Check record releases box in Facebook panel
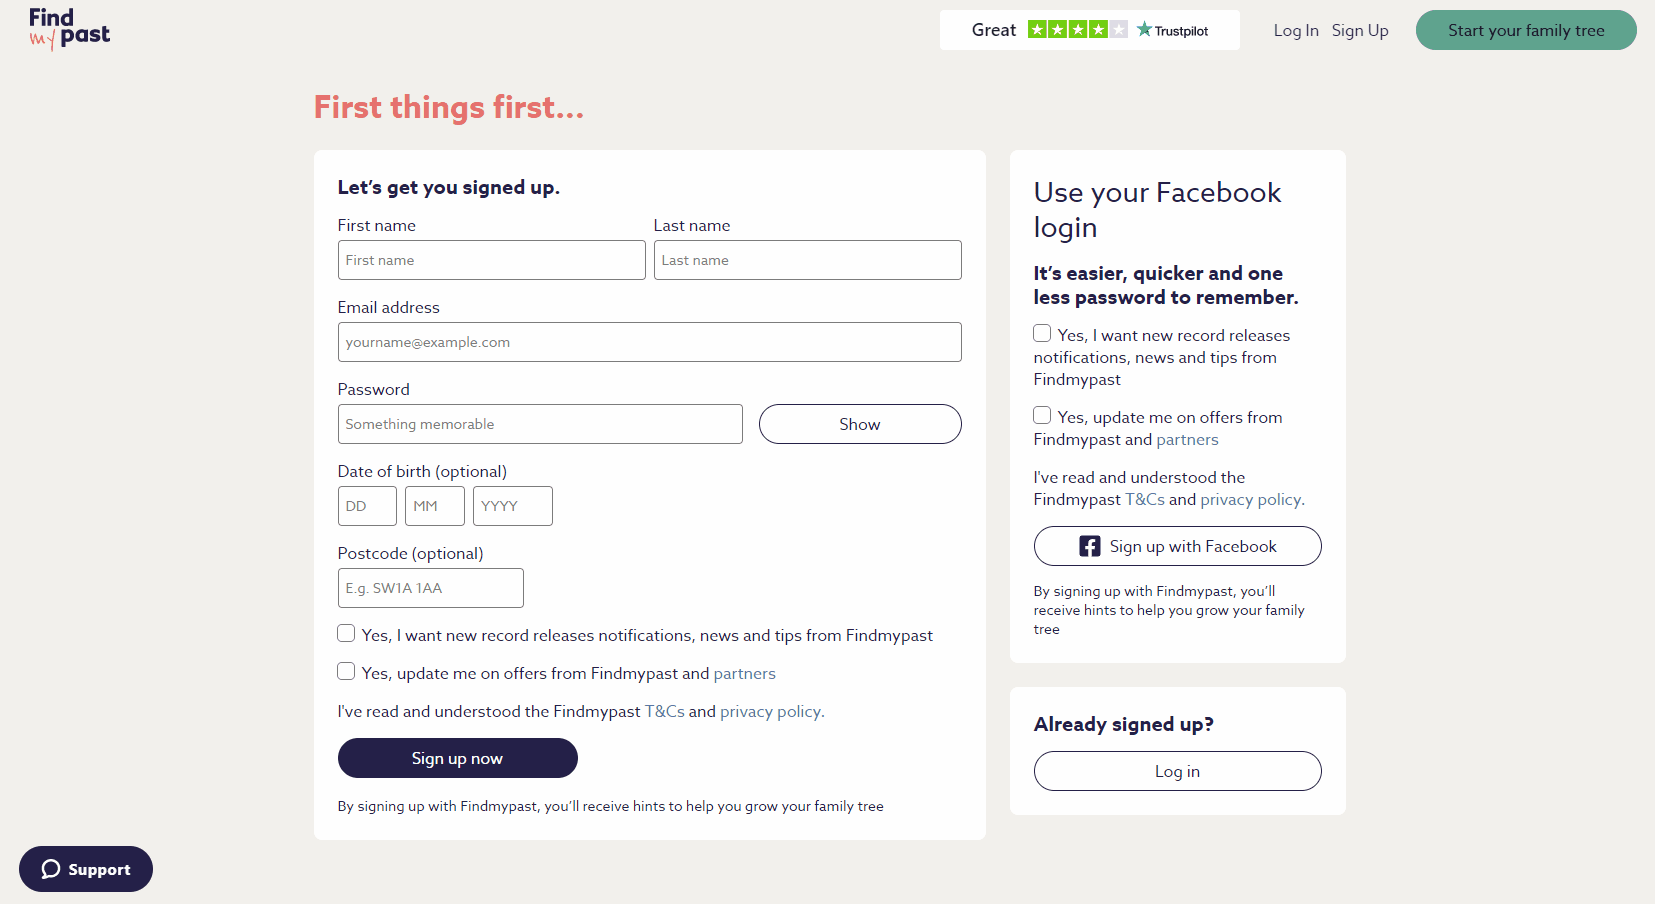The image size is (1655, 904). pyautogui.click(x=1042, y=333)
